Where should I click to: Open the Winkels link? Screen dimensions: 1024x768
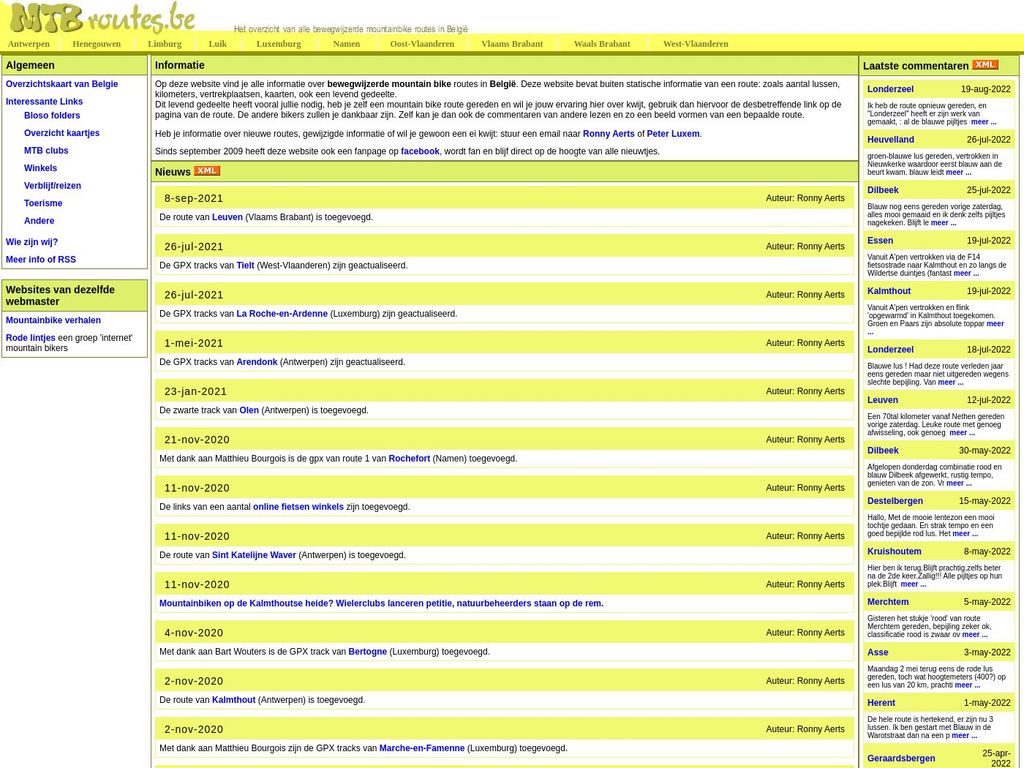[40, 168]
